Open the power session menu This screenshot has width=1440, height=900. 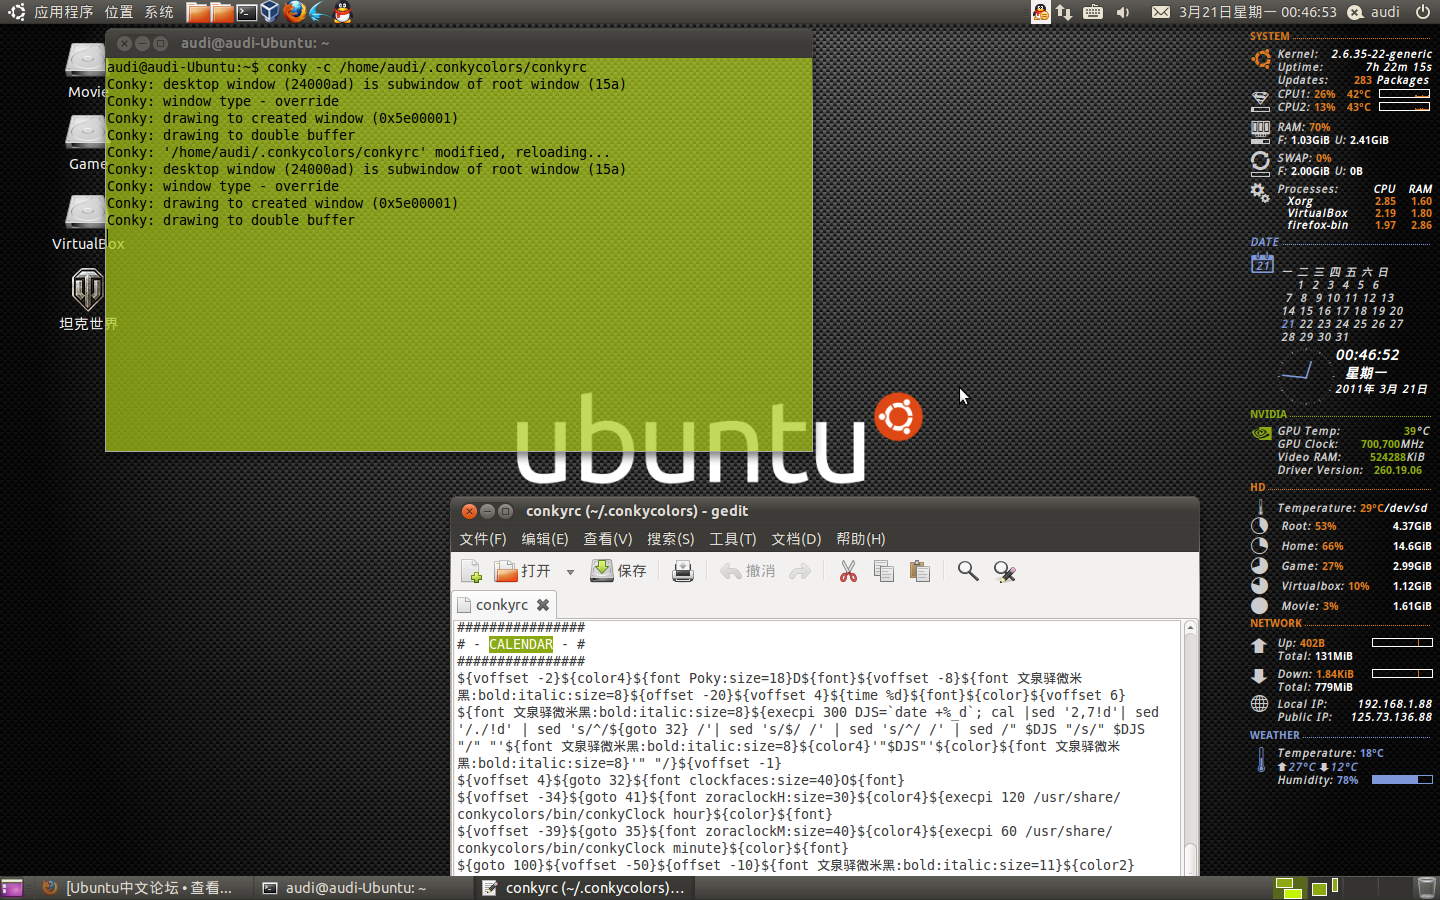coord(1422,12)
